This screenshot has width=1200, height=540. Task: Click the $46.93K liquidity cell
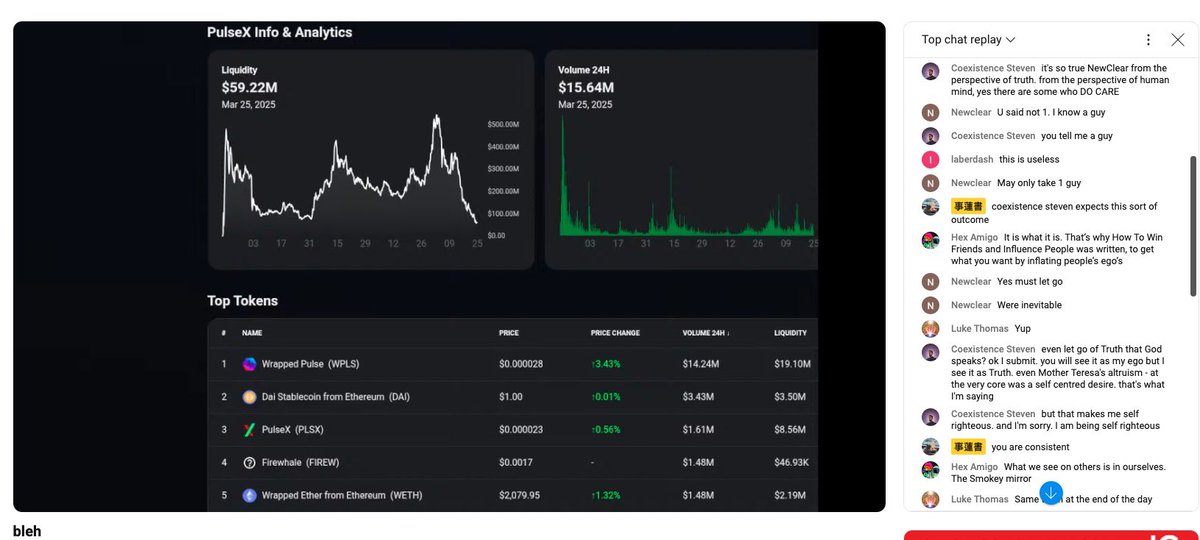pos(791,462)
